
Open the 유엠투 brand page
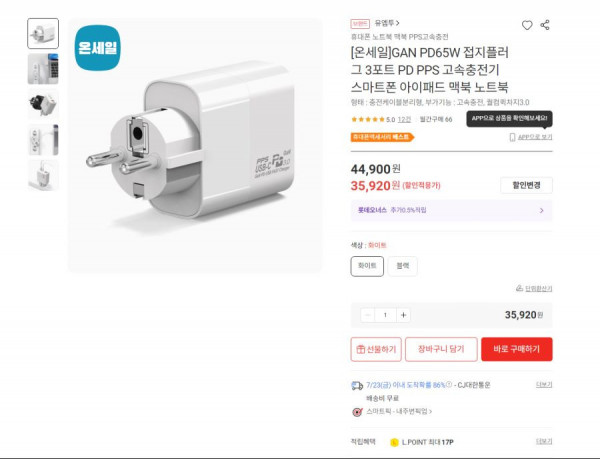point(387,23)
